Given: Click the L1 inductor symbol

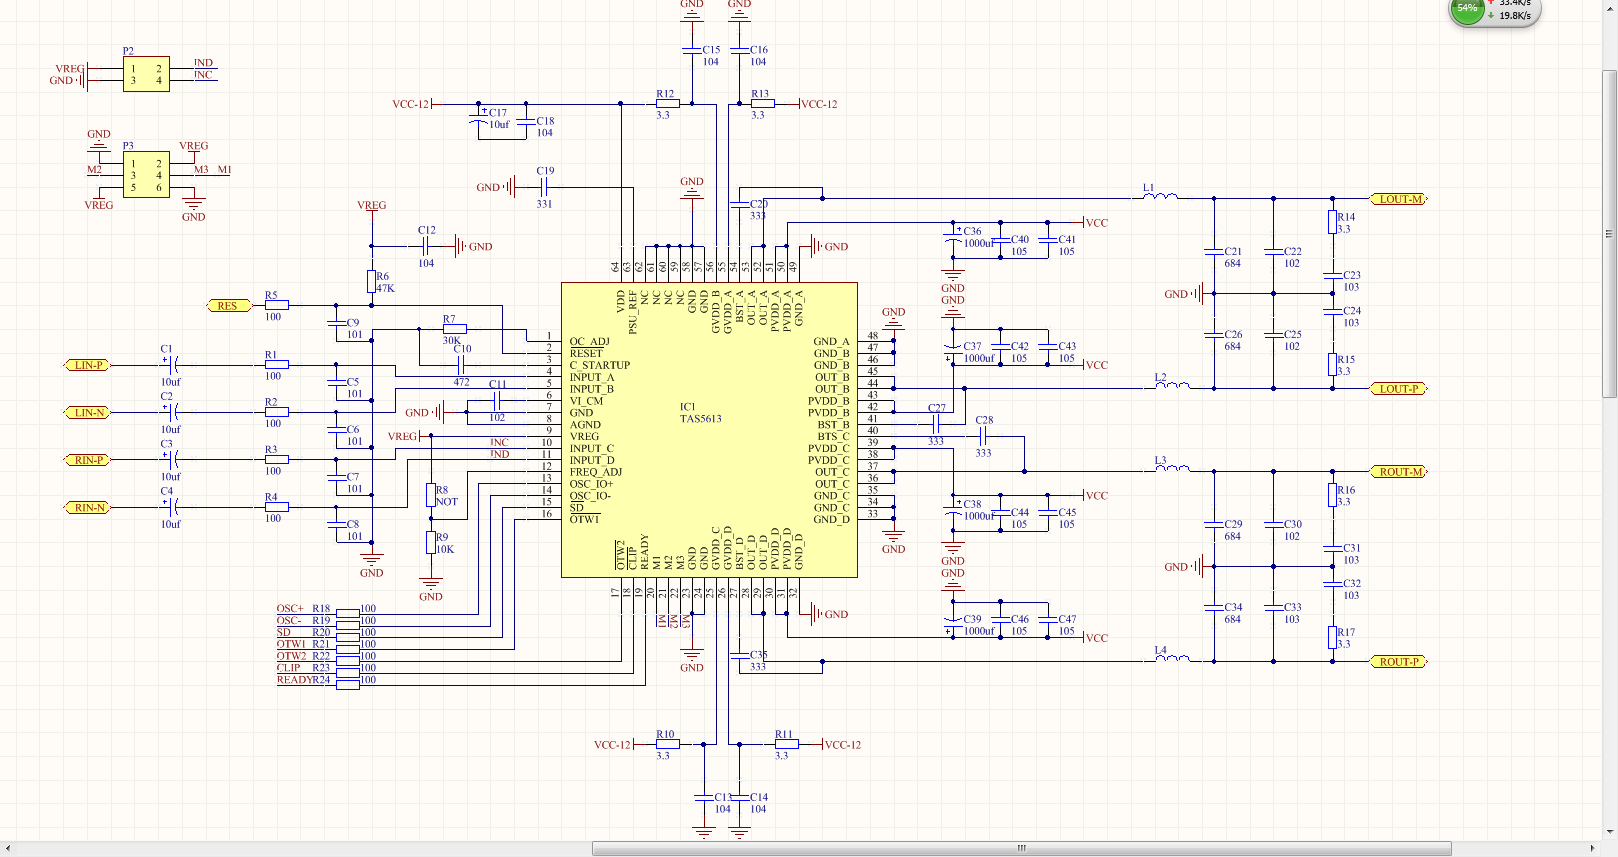Looking at the screenshot, I should [x=1160, y=195].
